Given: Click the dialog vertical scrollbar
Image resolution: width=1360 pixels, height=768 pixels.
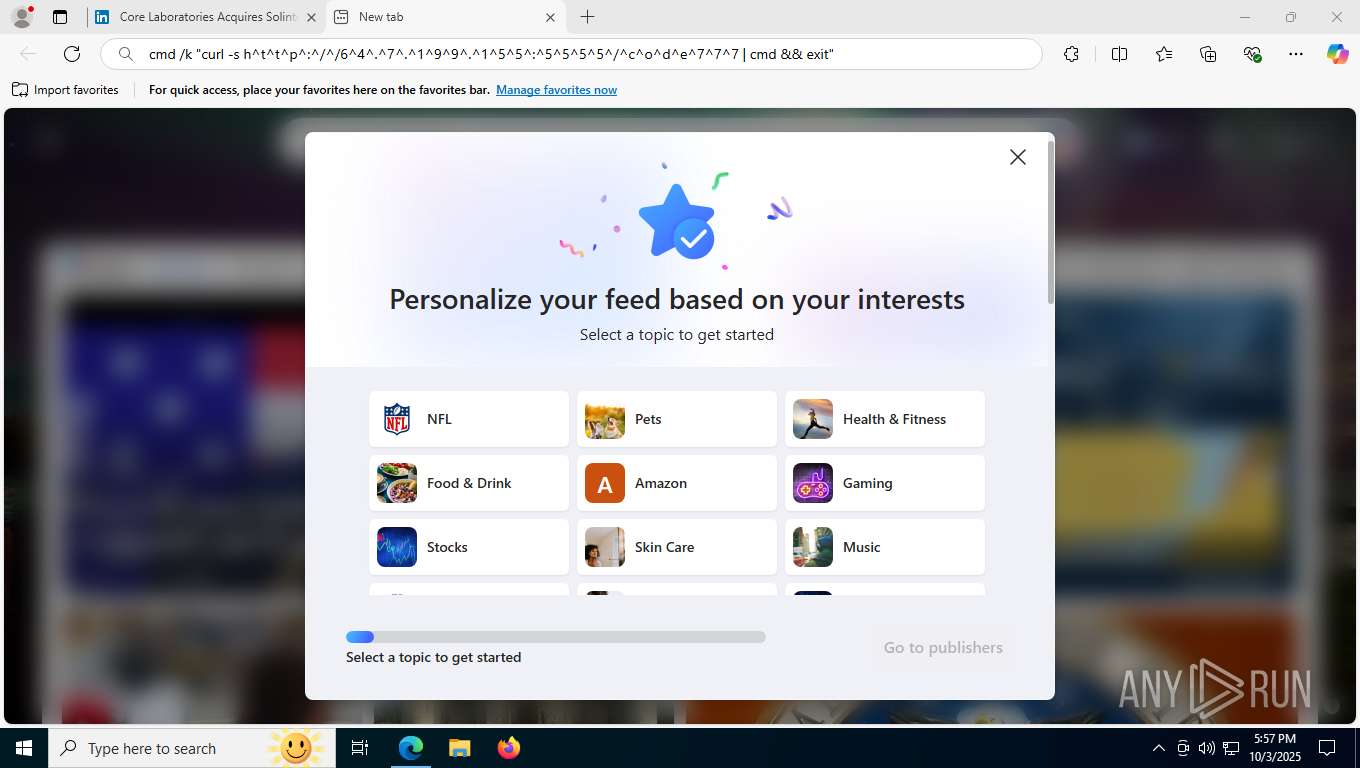Looking at the screenshot, I should [x=1050, y=222].
